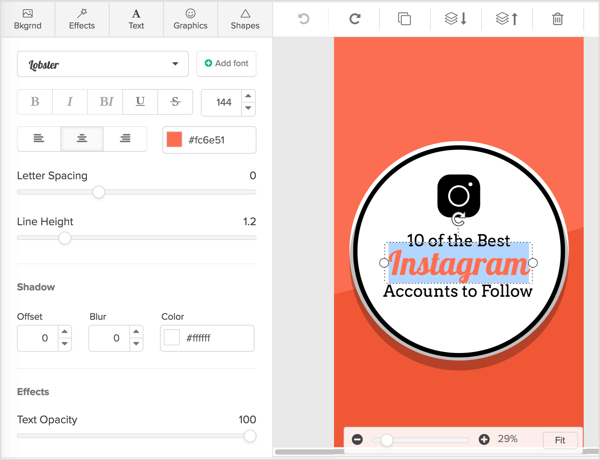Zoom in with the plus icon
The image size is (600, 460).
click(x=484, y=439)
